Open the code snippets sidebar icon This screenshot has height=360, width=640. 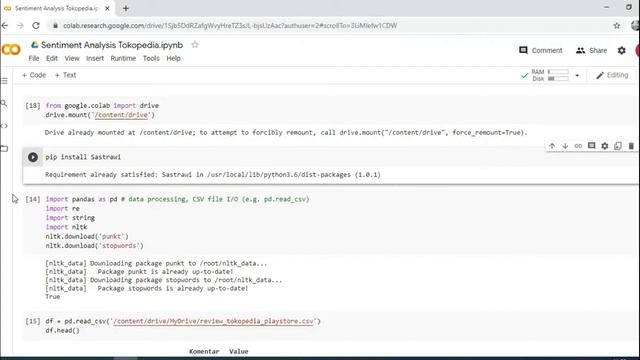point(4,126)
